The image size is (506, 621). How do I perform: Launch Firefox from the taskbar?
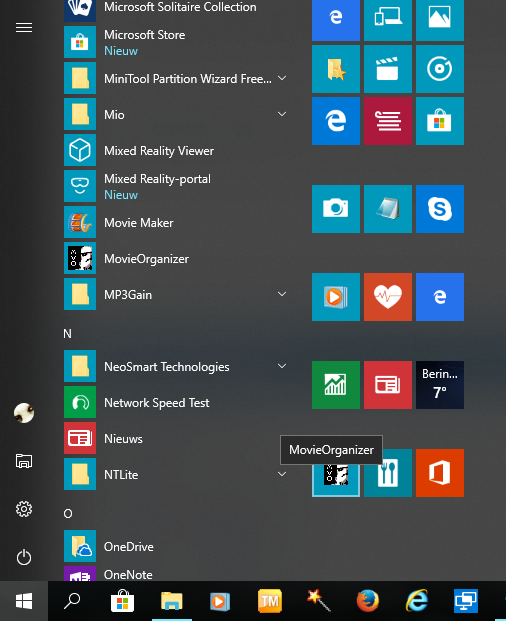367,601
